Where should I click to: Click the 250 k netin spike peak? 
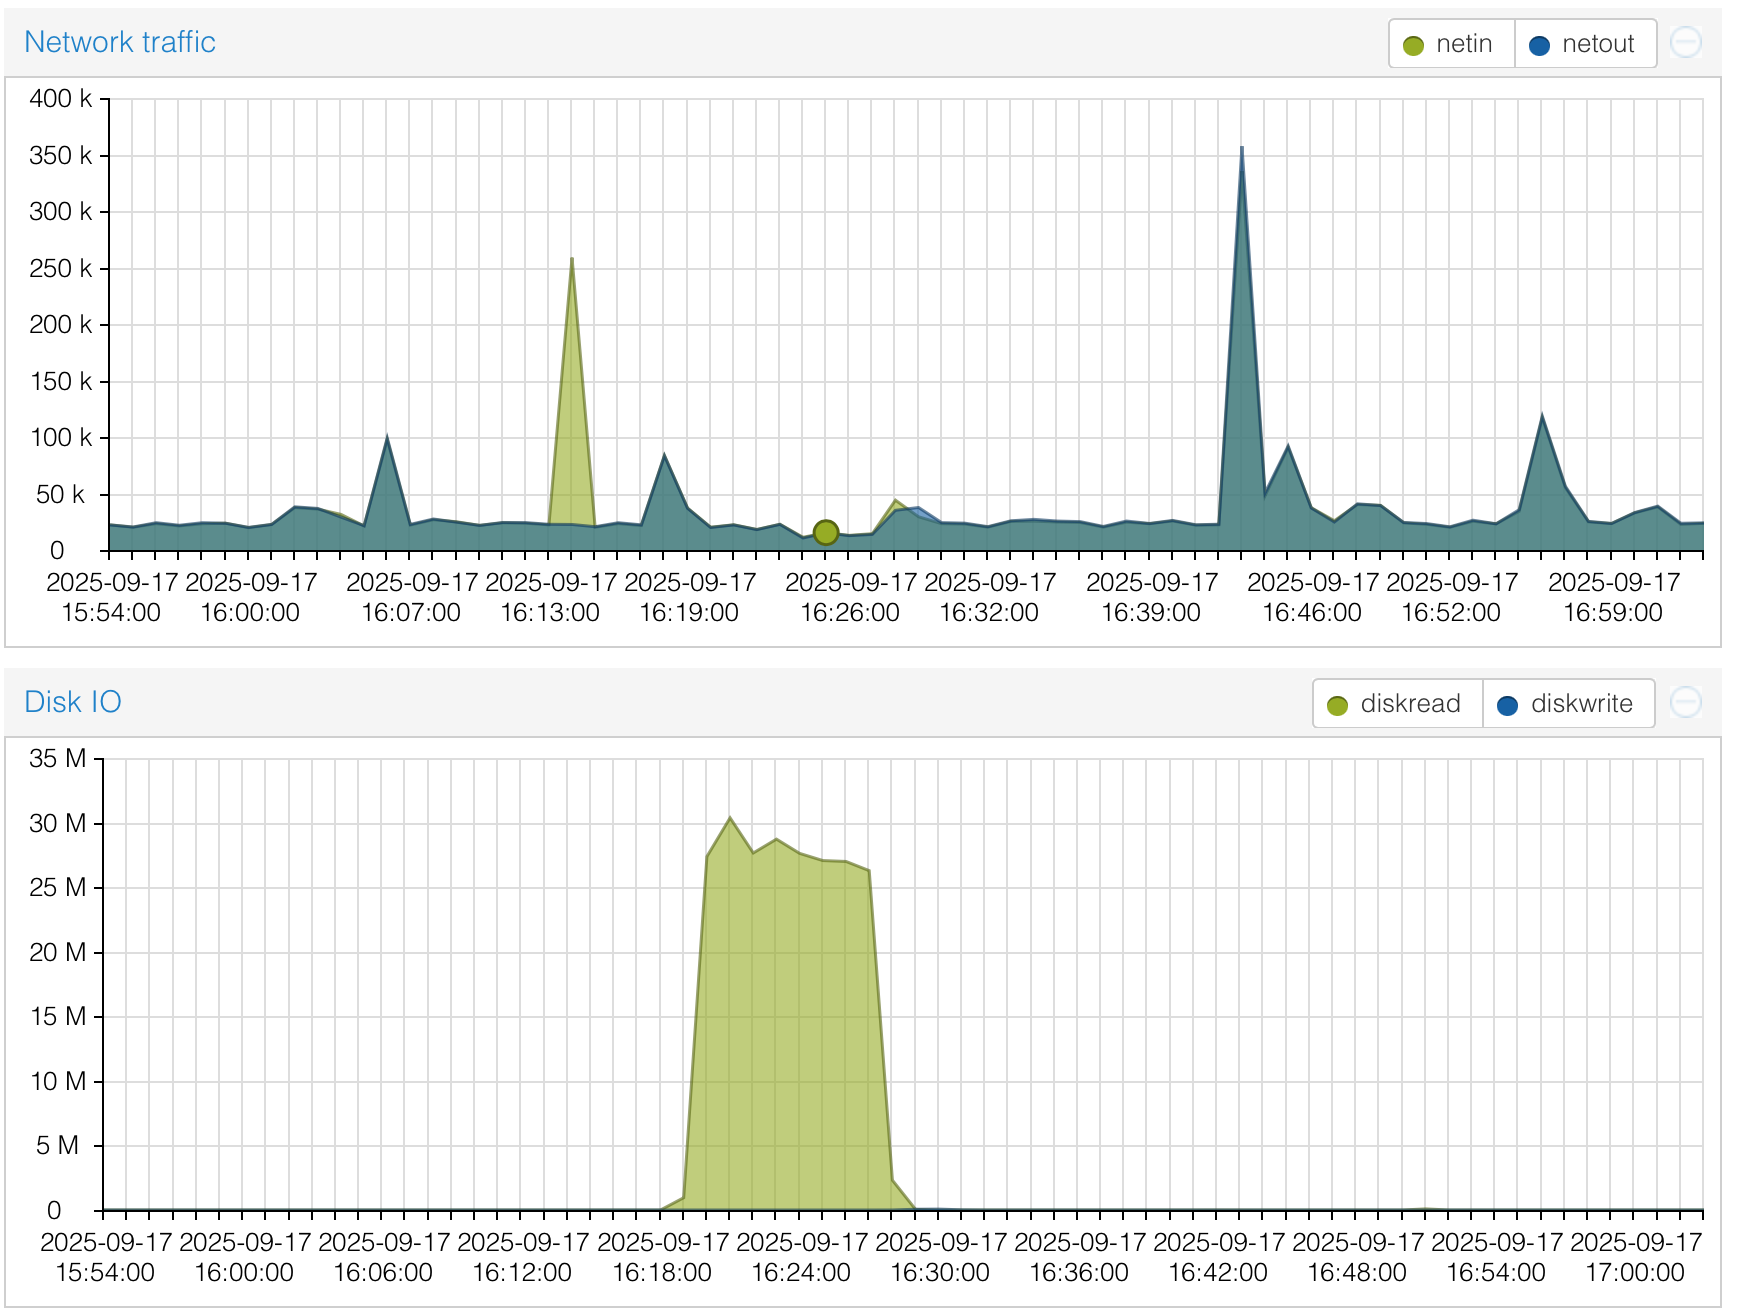[572, 259]
